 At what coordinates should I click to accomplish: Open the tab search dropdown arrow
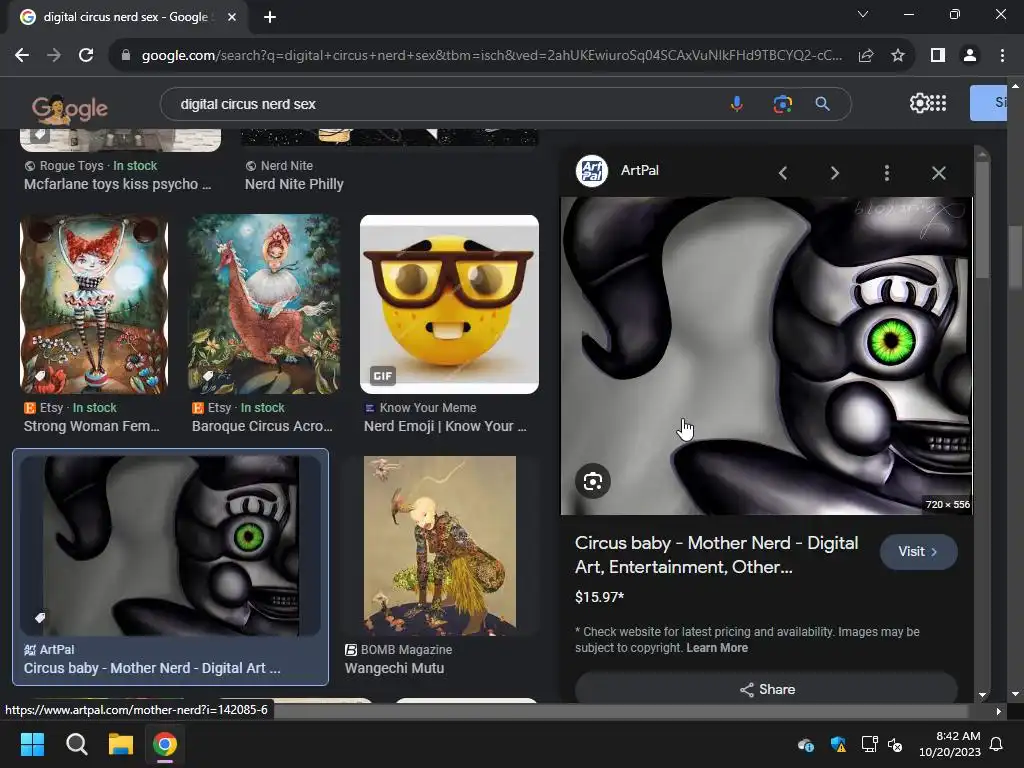coord(863,14)
